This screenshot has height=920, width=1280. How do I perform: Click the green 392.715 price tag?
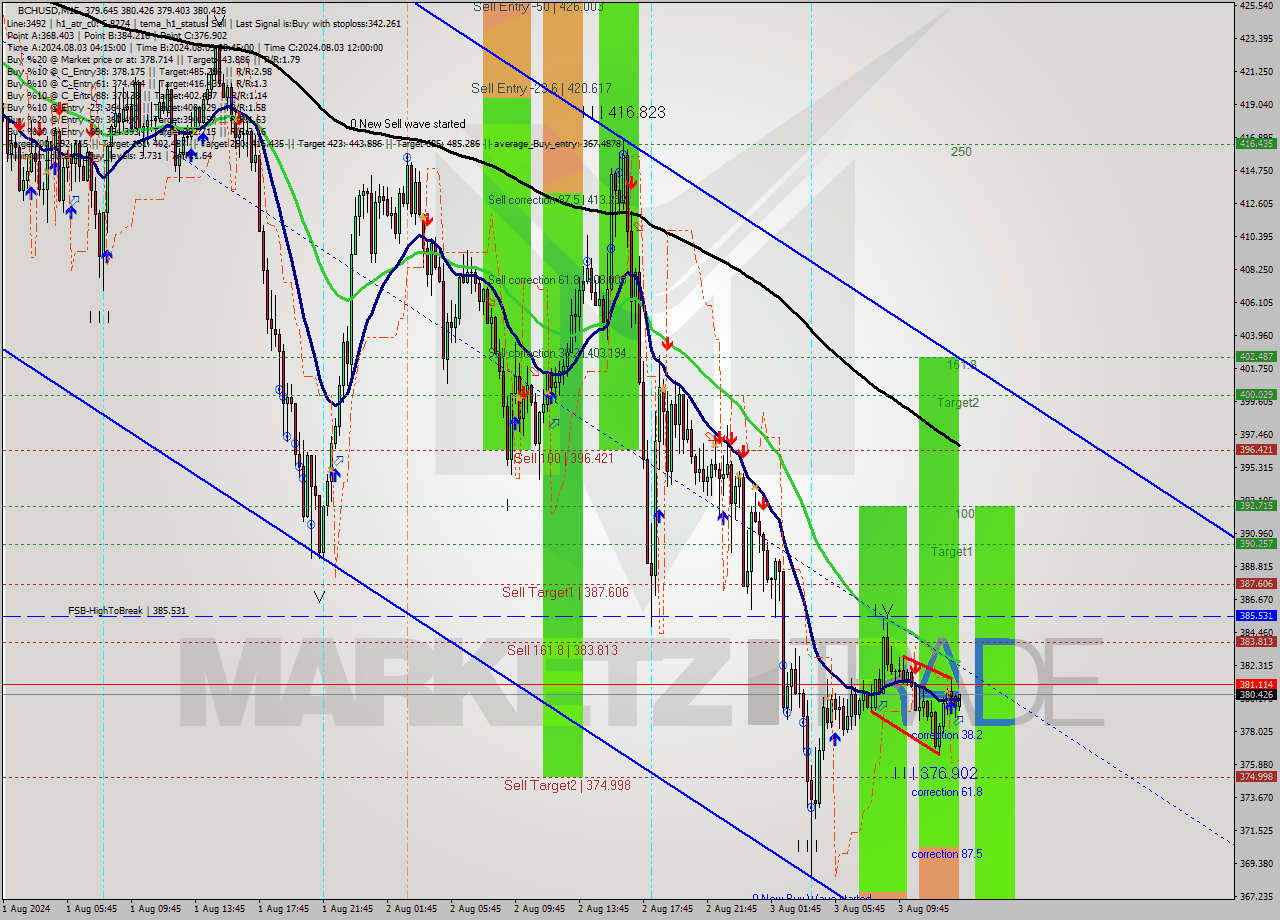tap(1256, 506)
